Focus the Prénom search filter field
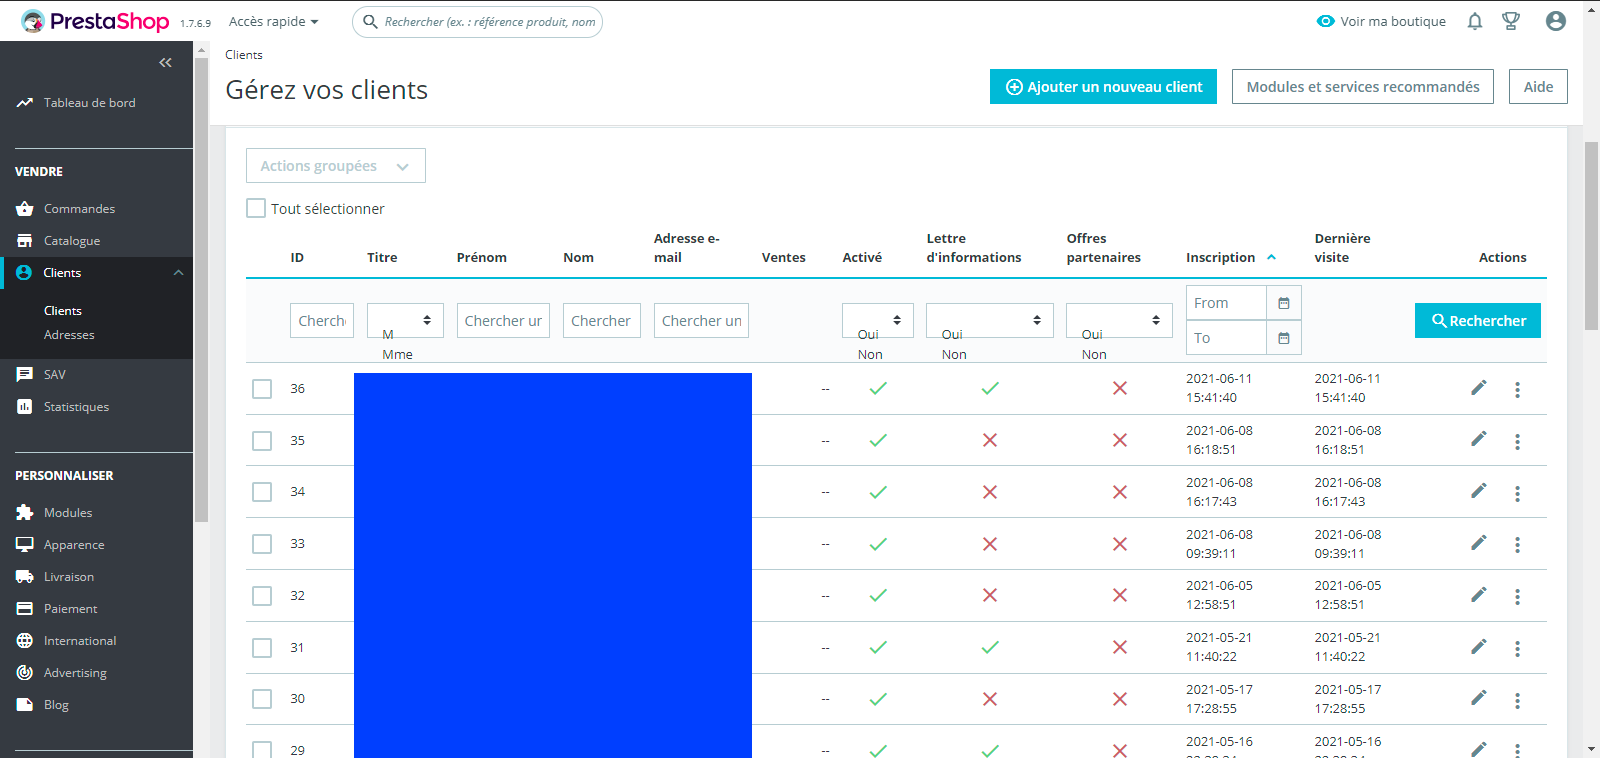Viewport: 1600px width, 758px height. tap(503, 320)
